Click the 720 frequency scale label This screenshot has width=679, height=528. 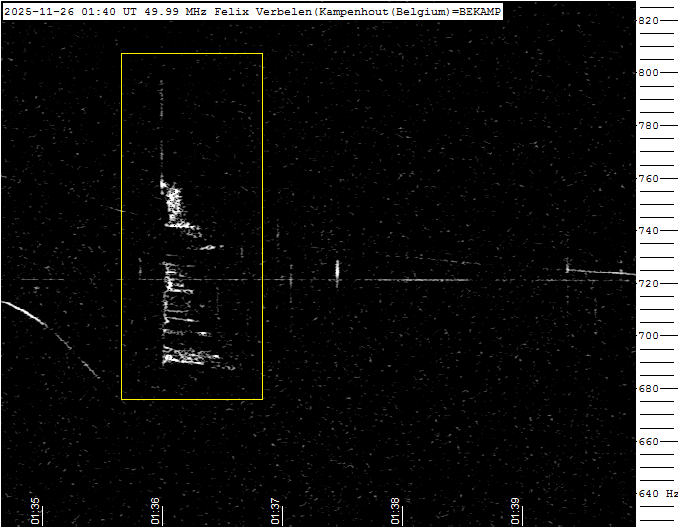click(648, 284)
